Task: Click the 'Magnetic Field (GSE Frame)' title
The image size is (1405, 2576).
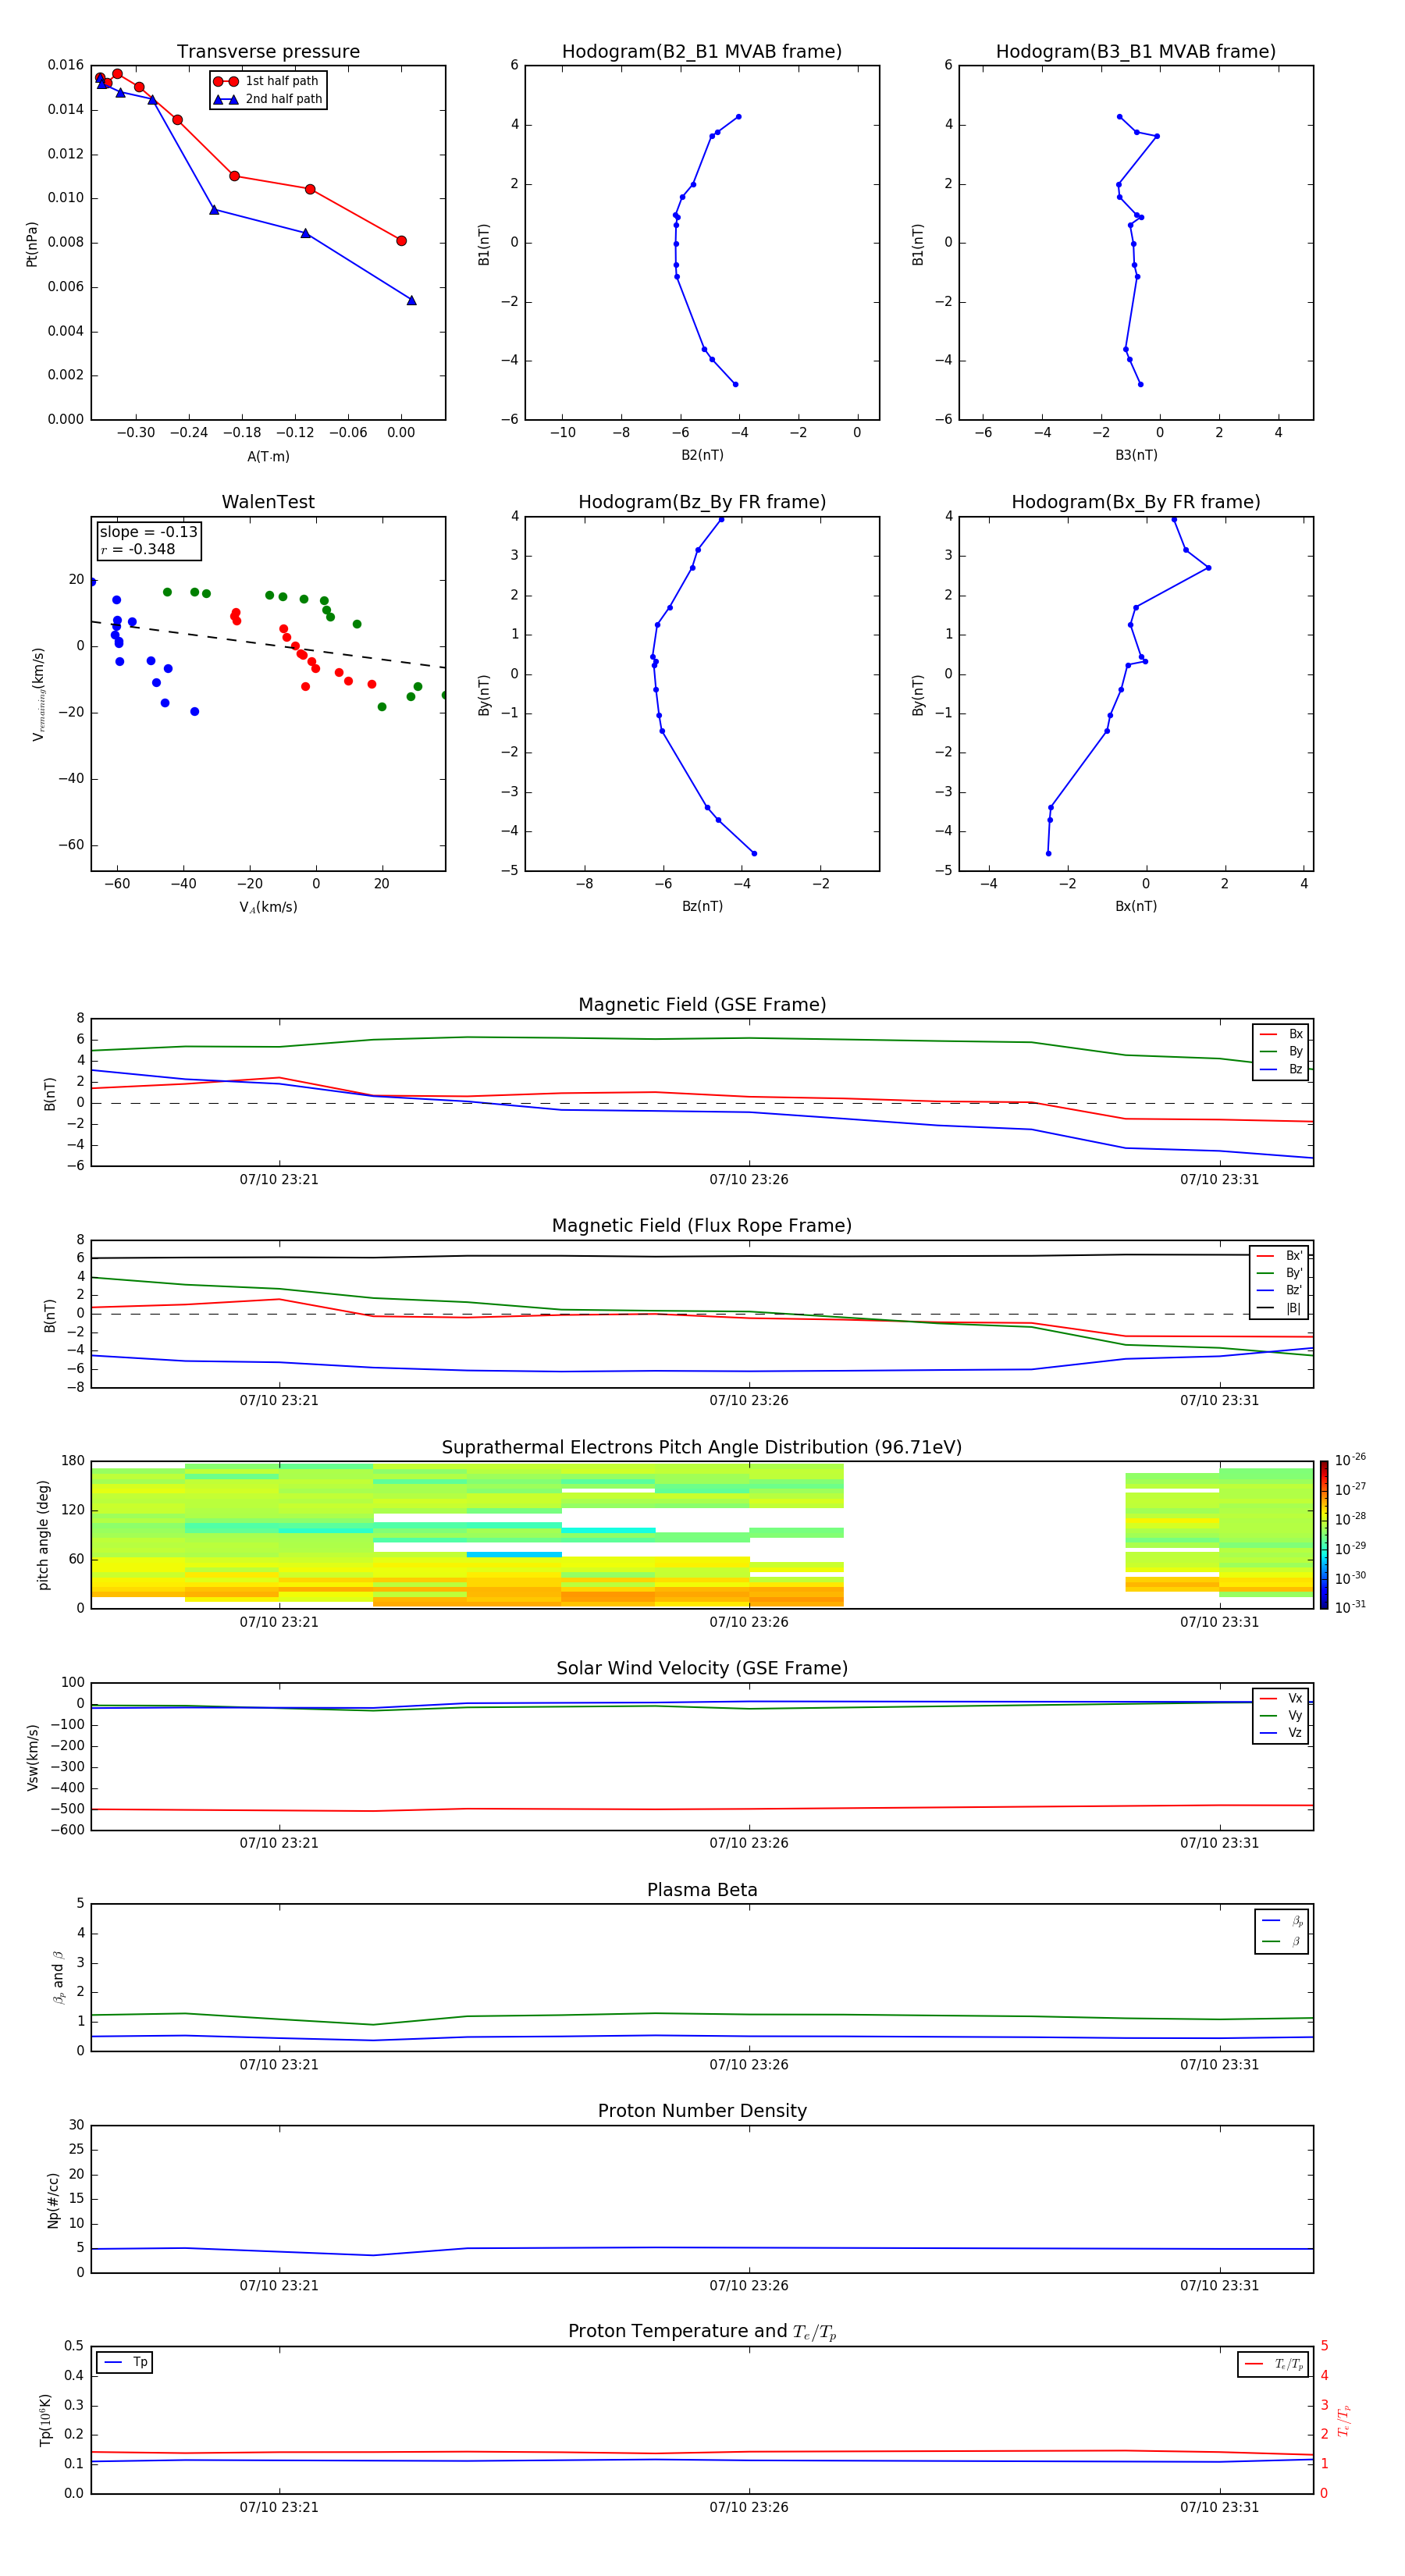Action: tap(702, 1005)
